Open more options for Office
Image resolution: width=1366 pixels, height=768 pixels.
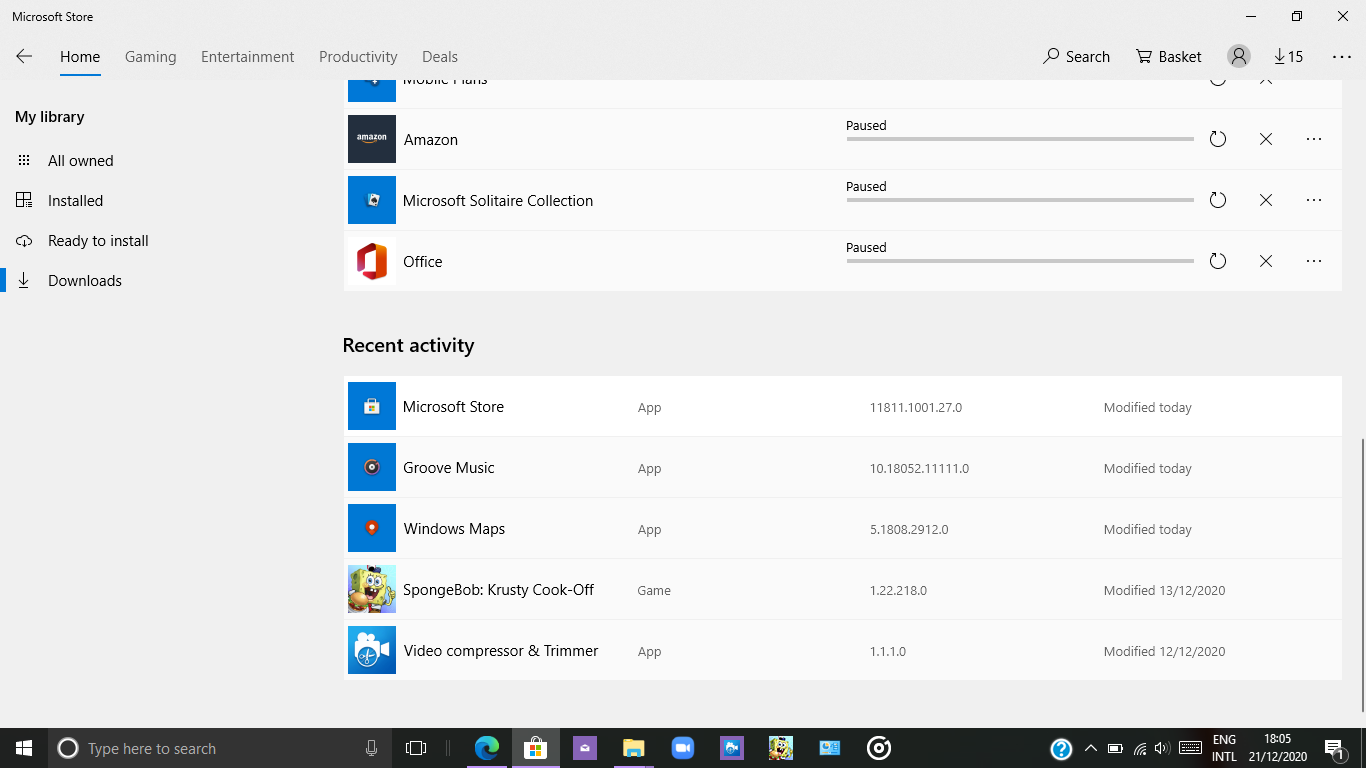[x=1314, y=262]
